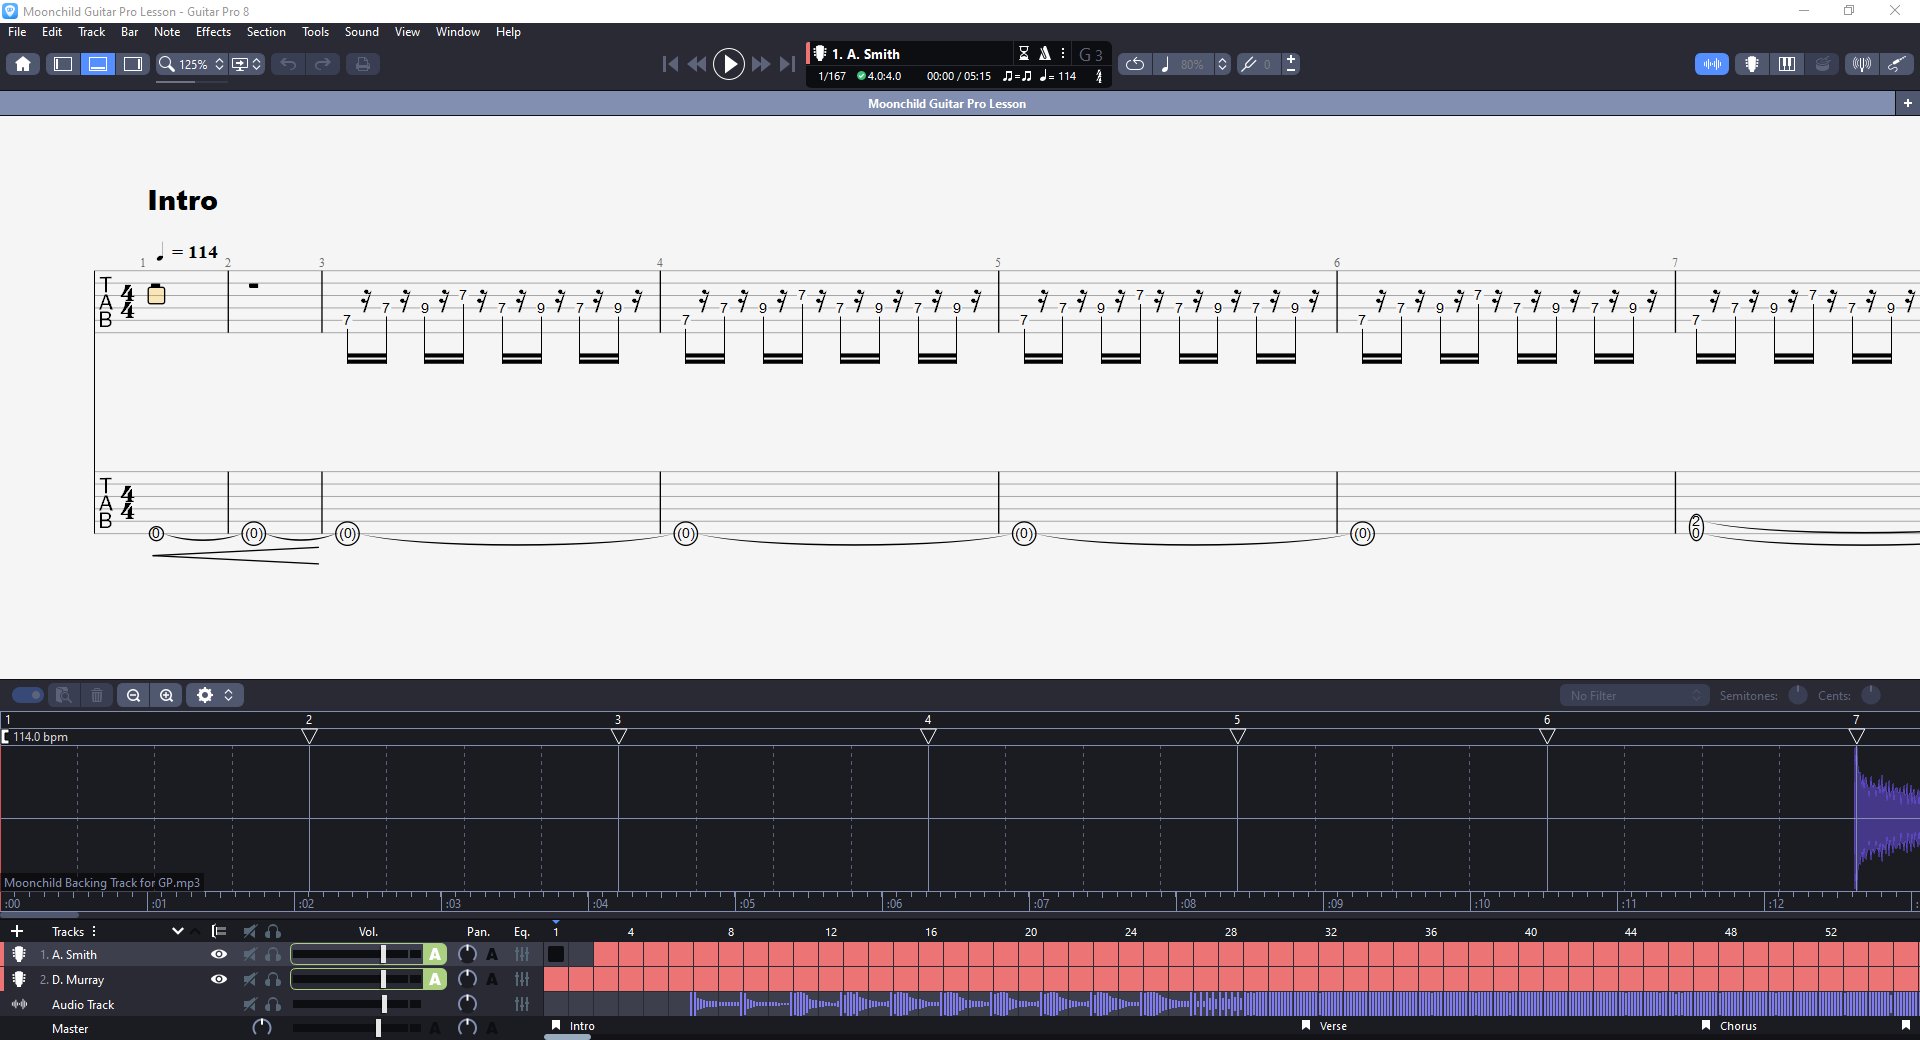Add a new document tab with plus
This screenshot has height=1040, width=1920.
[1907, 103]
